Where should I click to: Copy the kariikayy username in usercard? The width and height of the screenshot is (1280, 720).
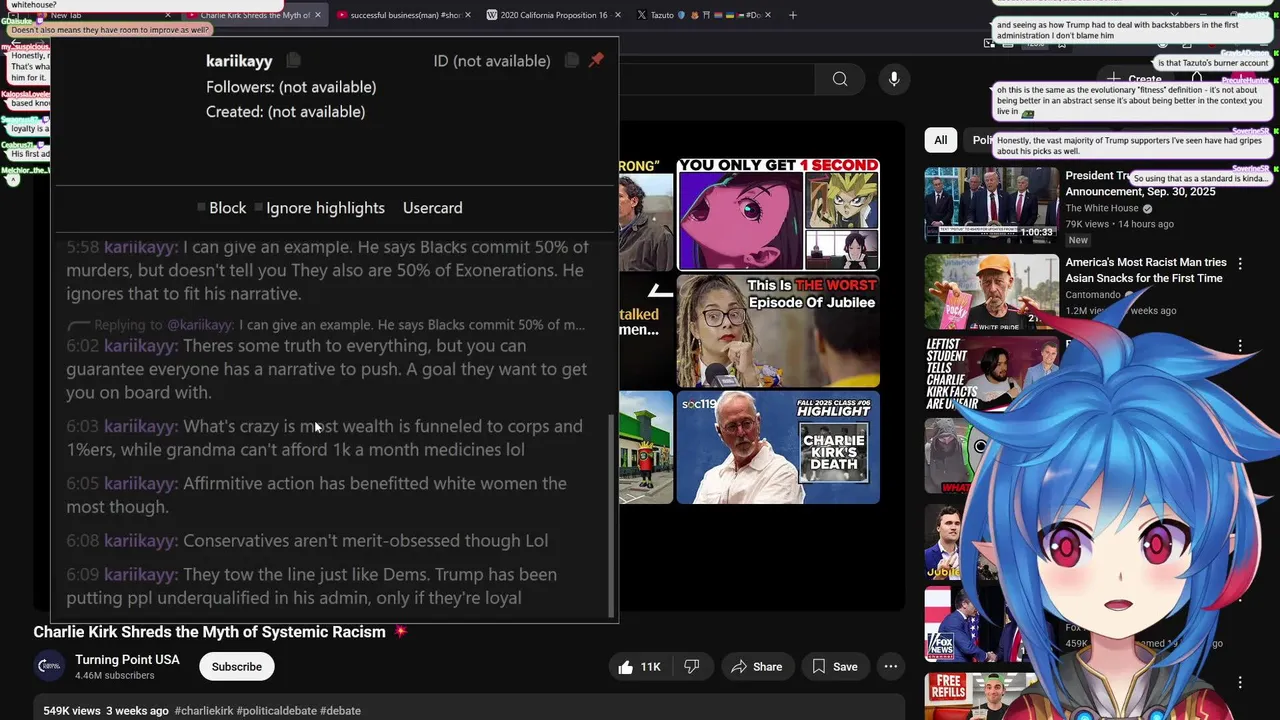pyautogui.click(x=293, y=61)
